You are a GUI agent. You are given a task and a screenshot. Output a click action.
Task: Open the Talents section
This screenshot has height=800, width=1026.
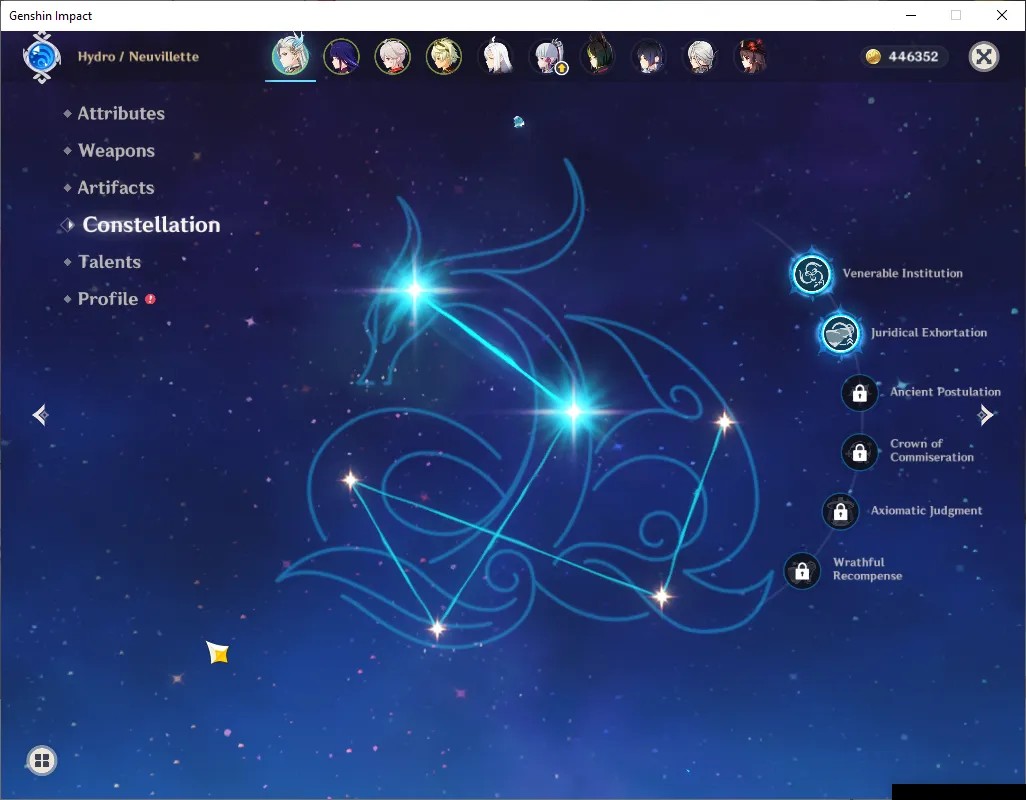coord(109,262)
